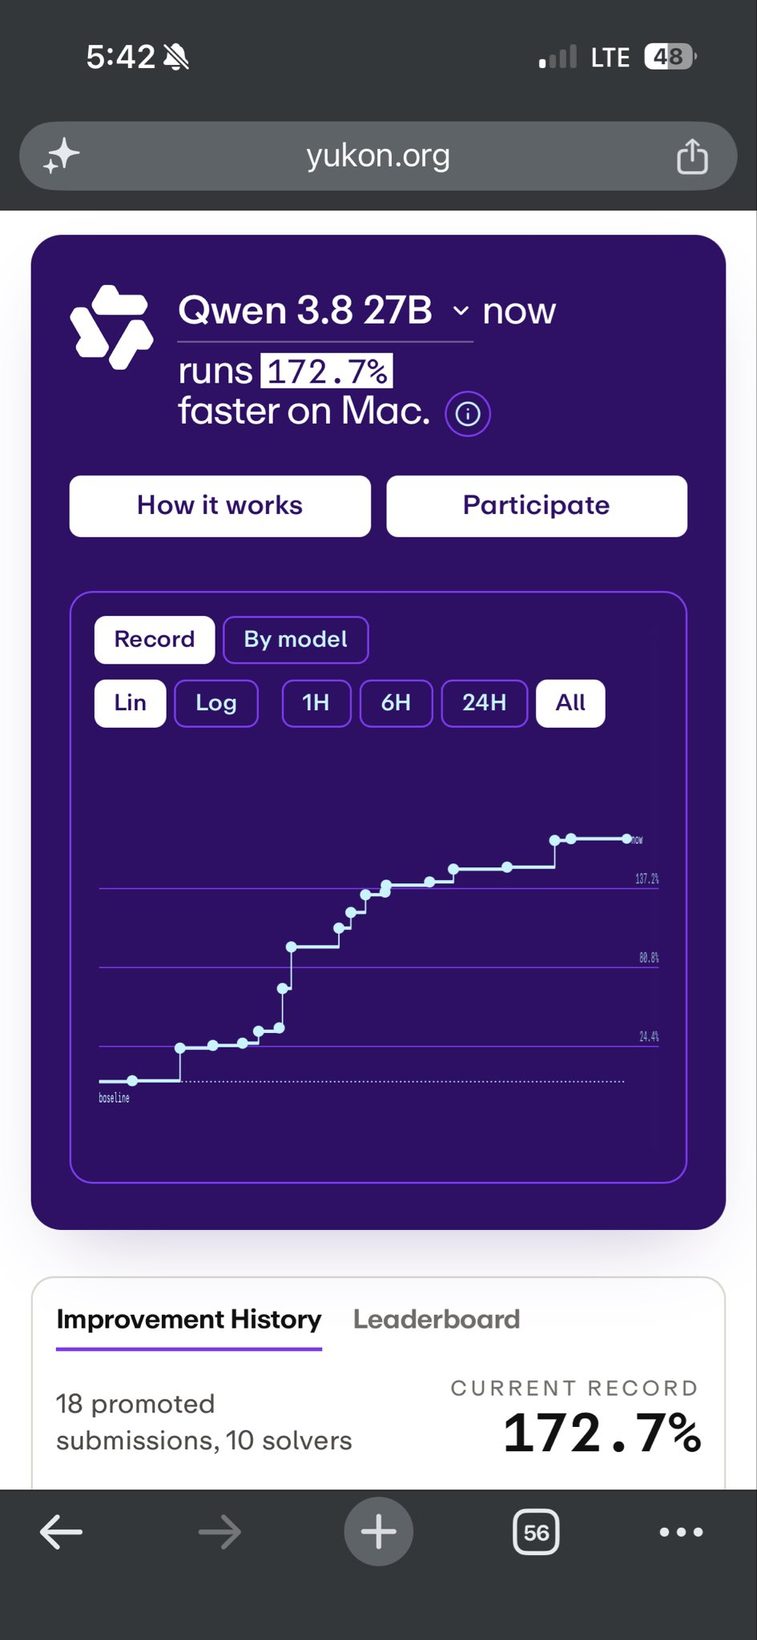Switch to the Leaderboard tab

tap(436, 1319)
